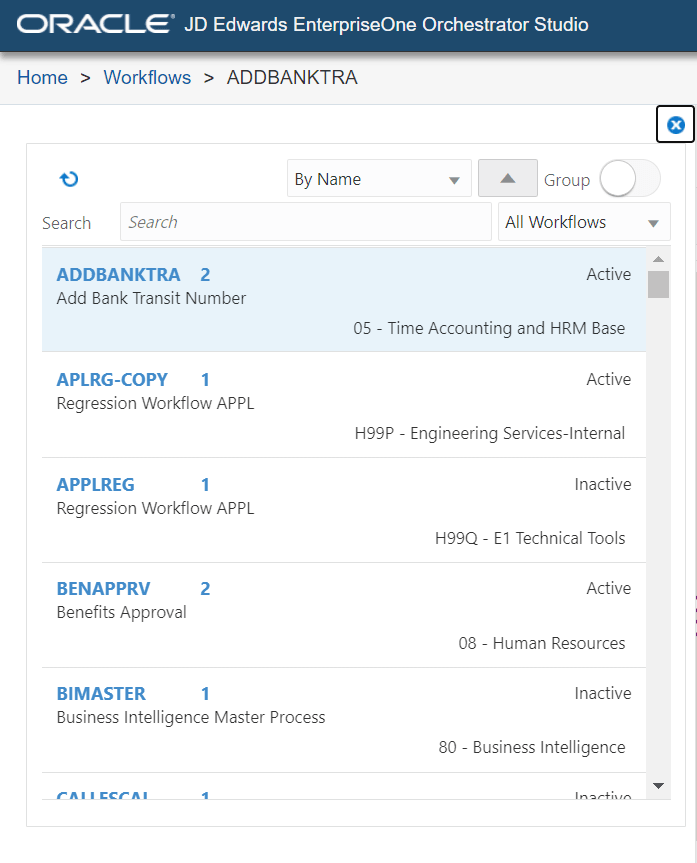The width and height of the screenshot is (697, 863).
Task: Expand the All Workflows filter dropdown
Action: [x=583, y=222]
